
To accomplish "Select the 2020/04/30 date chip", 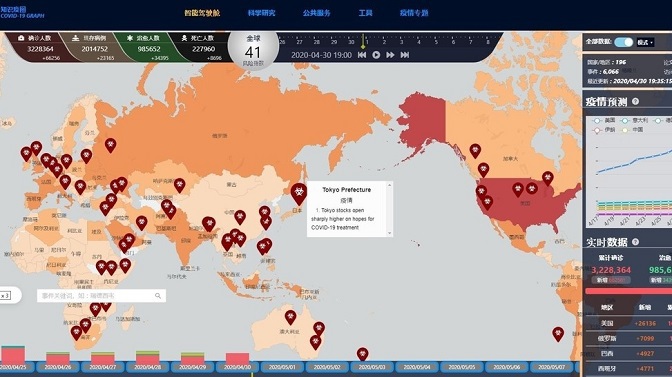I will click(x=237, y=367).
